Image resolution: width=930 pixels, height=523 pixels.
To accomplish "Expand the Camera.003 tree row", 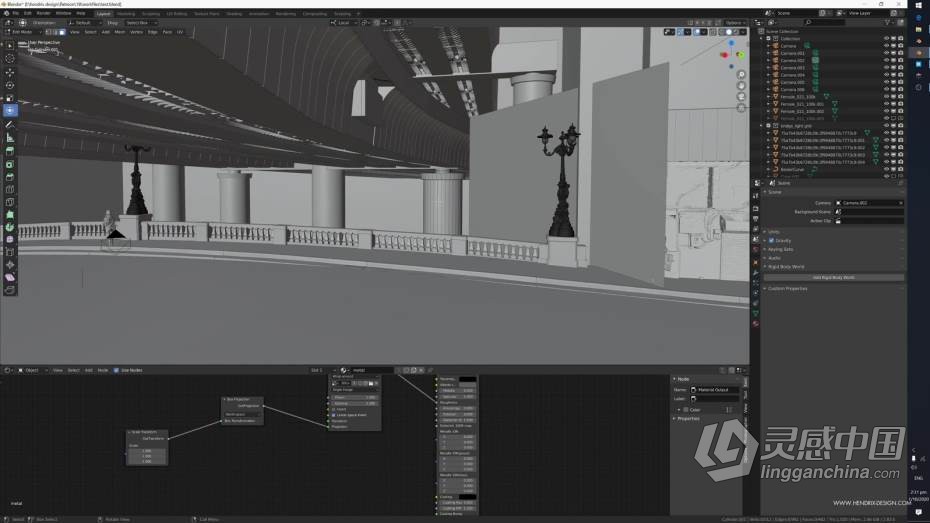I will (x=768, y=68).
